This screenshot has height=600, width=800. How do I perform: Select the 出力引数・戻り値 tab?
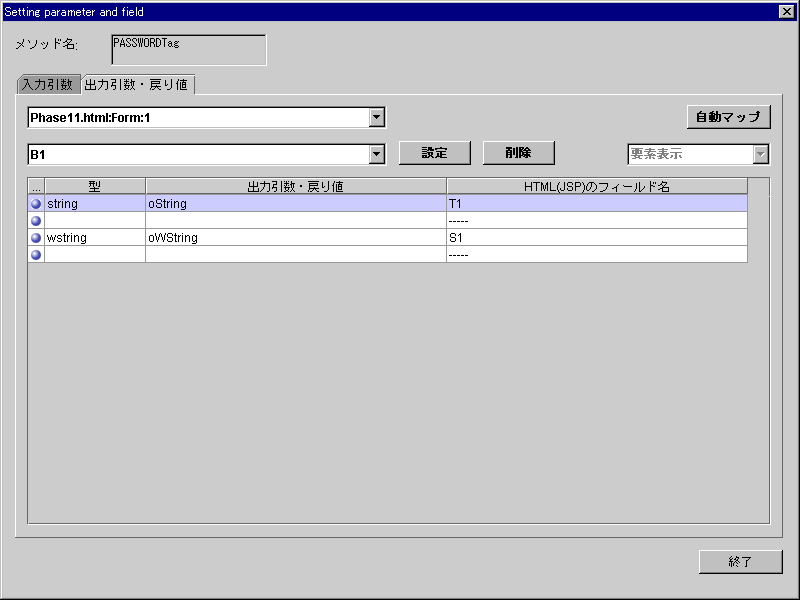click(x=136, y=84)
